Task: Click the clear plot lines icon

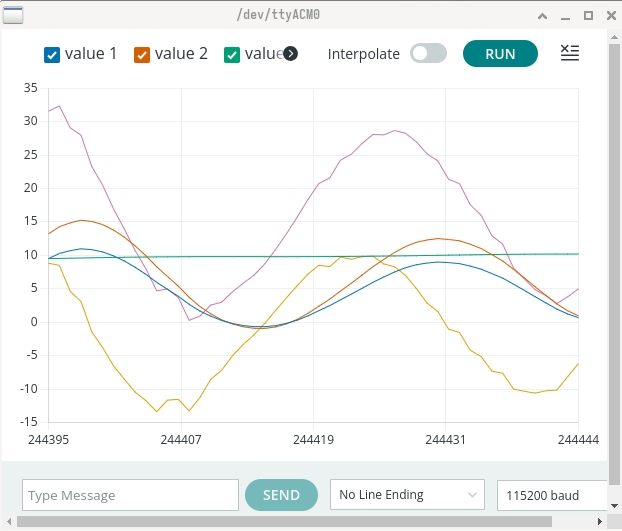Action: pos(569,53)
